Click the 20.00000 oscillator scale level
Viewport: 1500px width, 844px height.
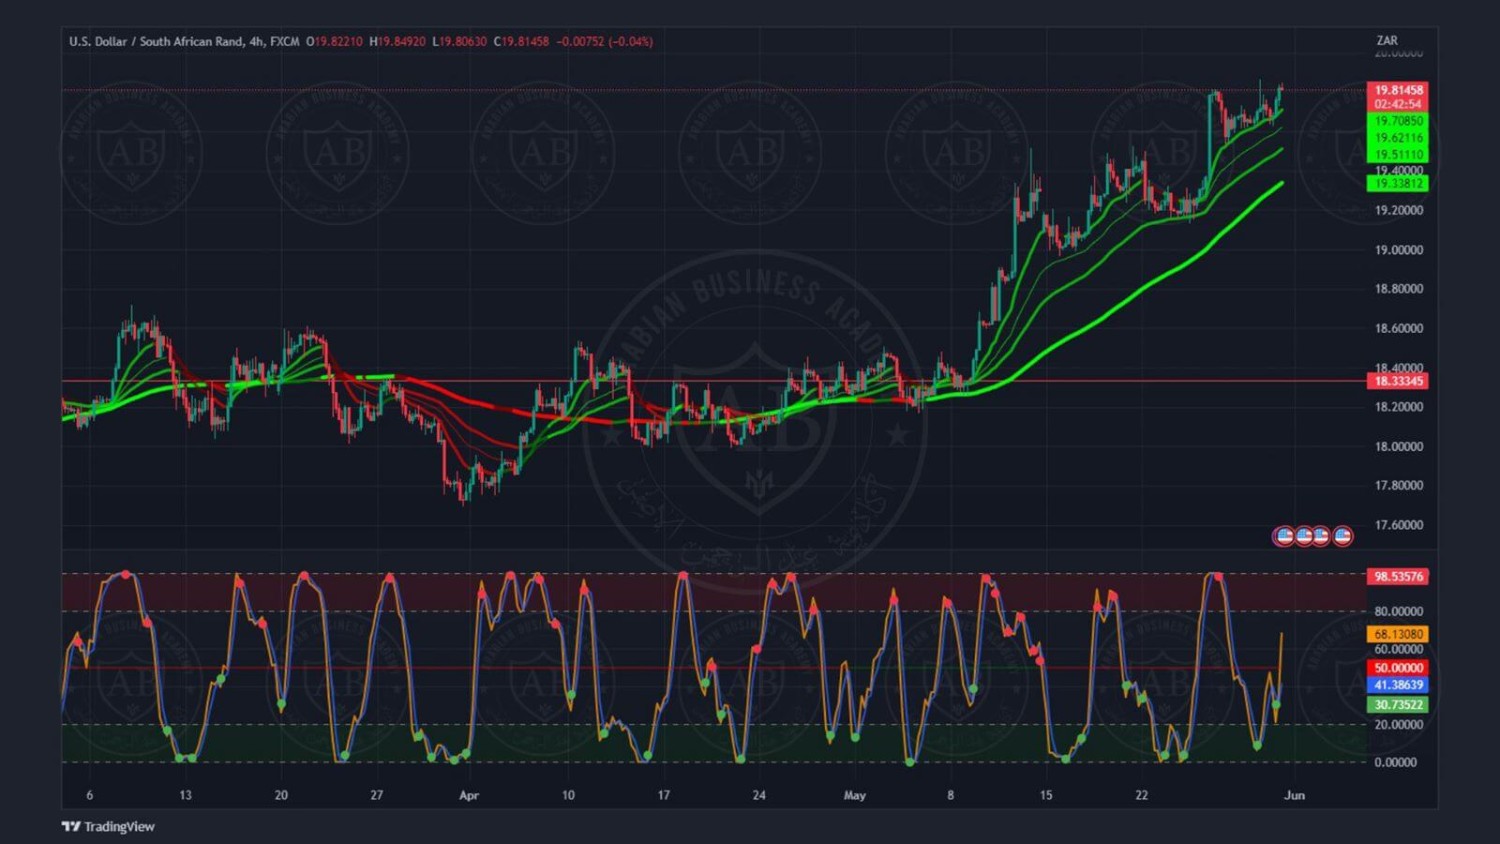tap(1398, 724)
